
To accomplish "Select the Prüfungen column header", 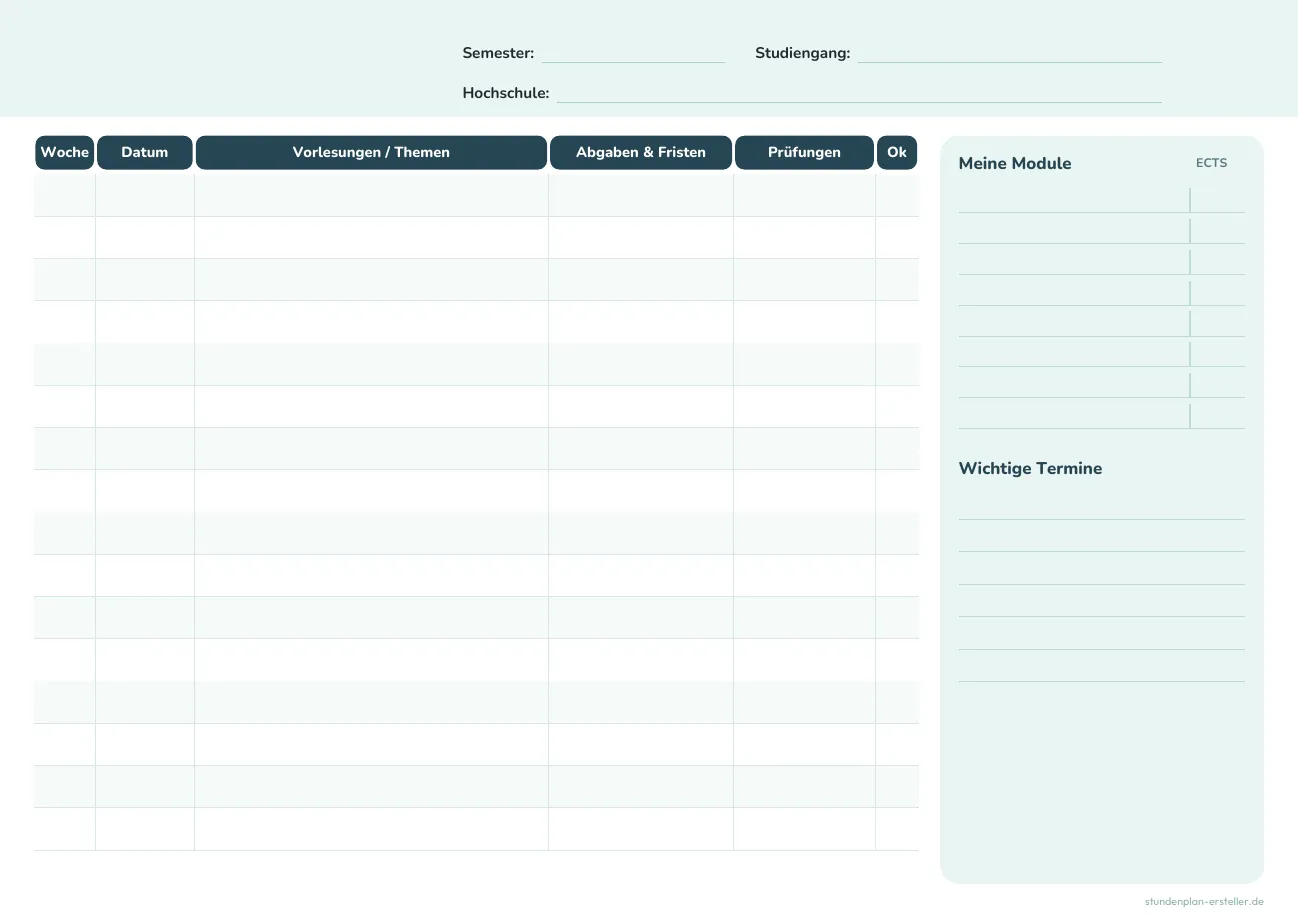I will click(804, 153).
